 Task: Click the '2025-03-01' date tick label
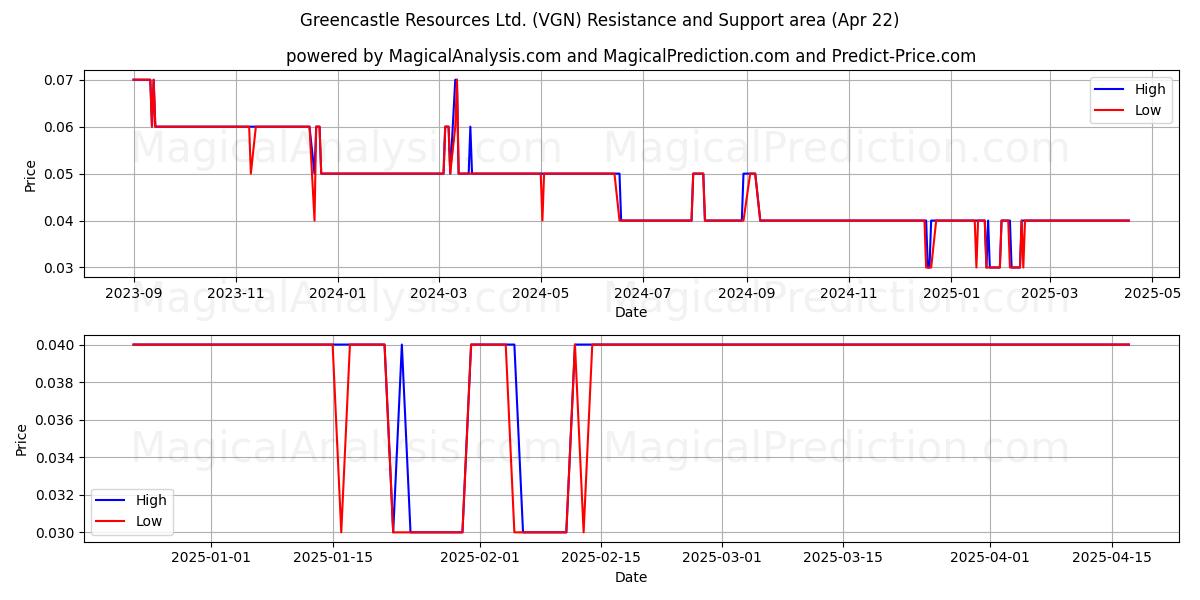click(722, 558)
